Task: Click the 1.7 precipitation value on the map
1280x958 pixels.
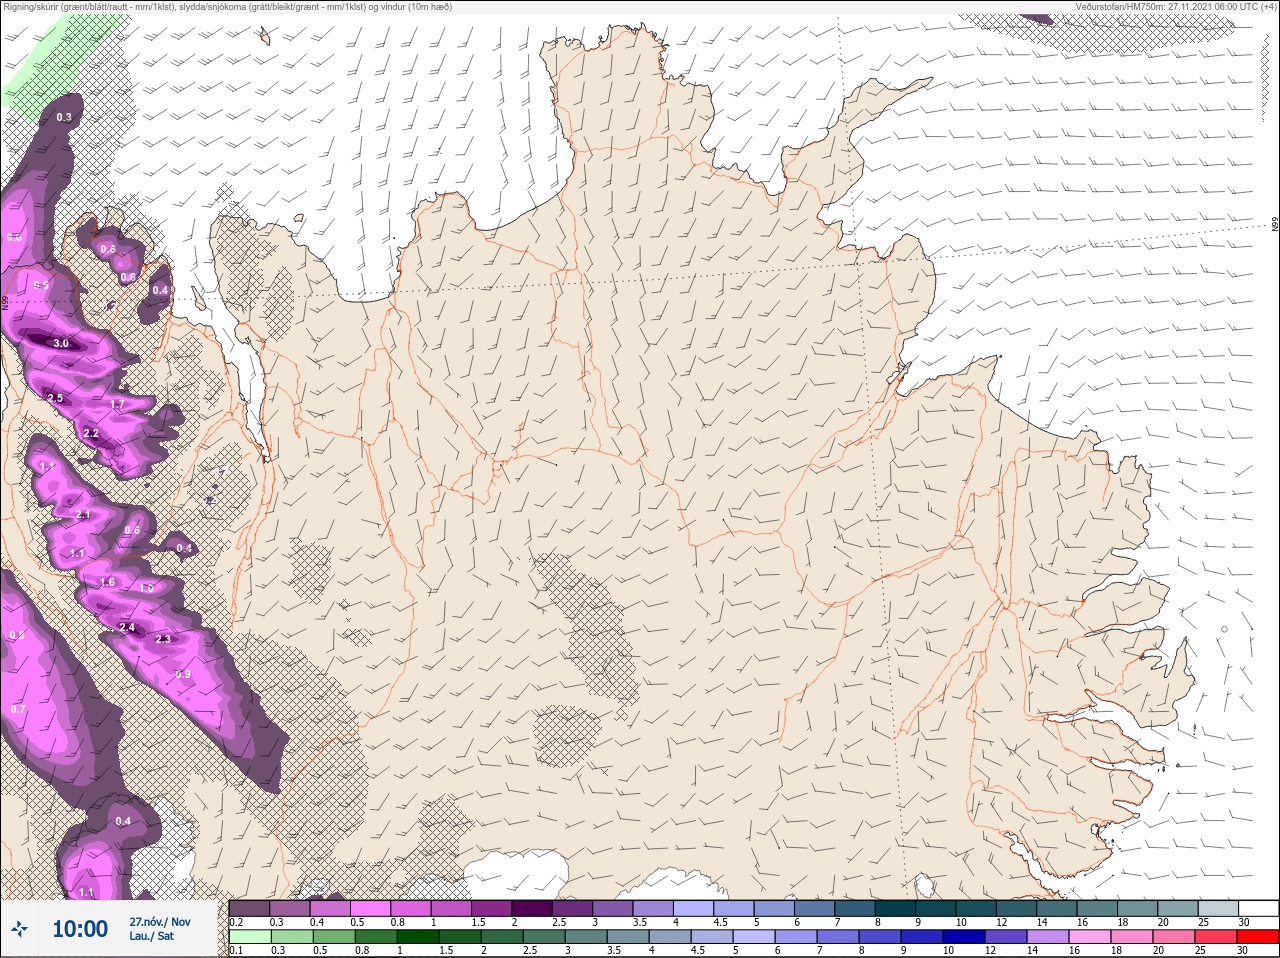Action: click(117, 404)
